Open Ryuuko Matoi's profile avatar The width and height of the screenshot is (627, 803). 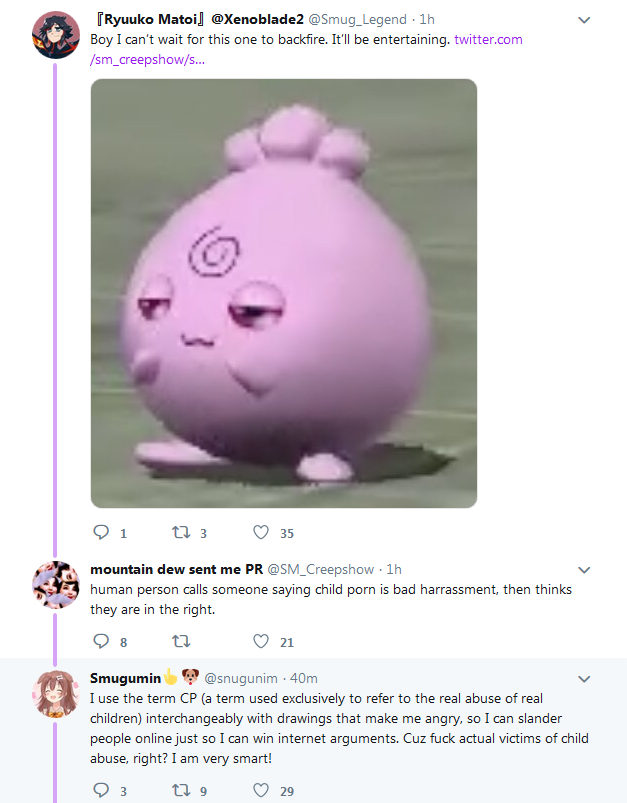tap(56, 35)
